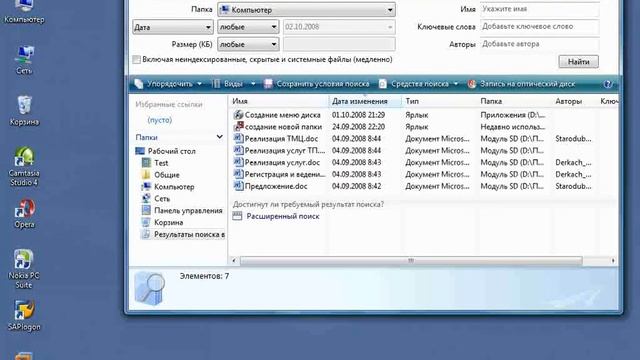
Task: Sort by the Тип column header
Action: [440, 101]
